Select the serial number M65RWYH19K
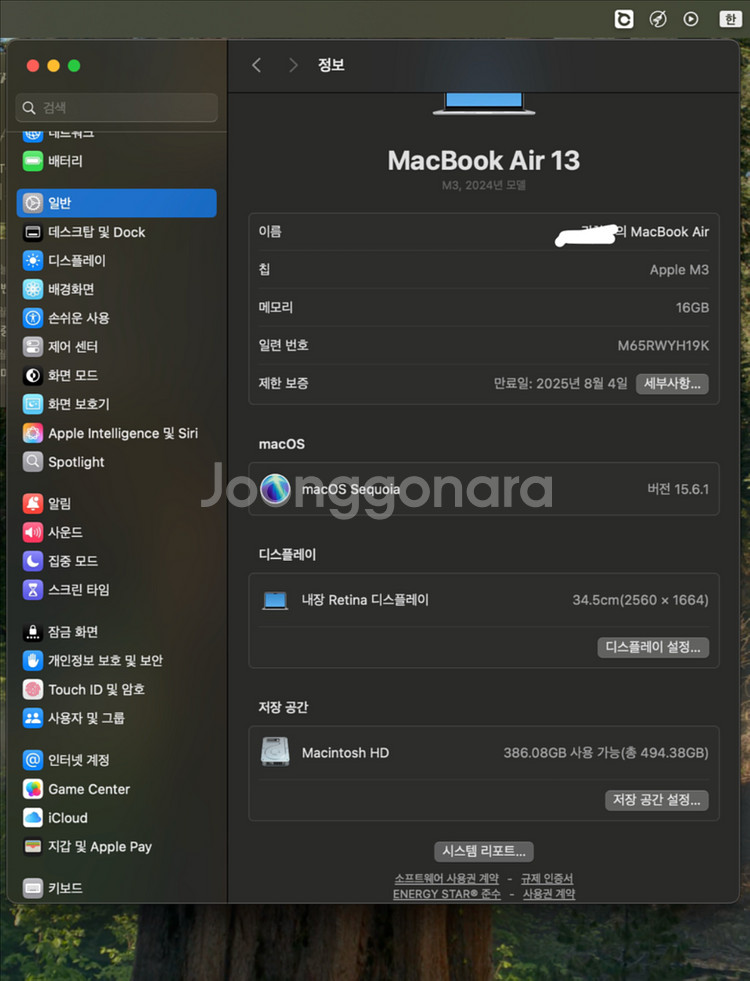This screenshot has width=750, height=981. point(663,345)
